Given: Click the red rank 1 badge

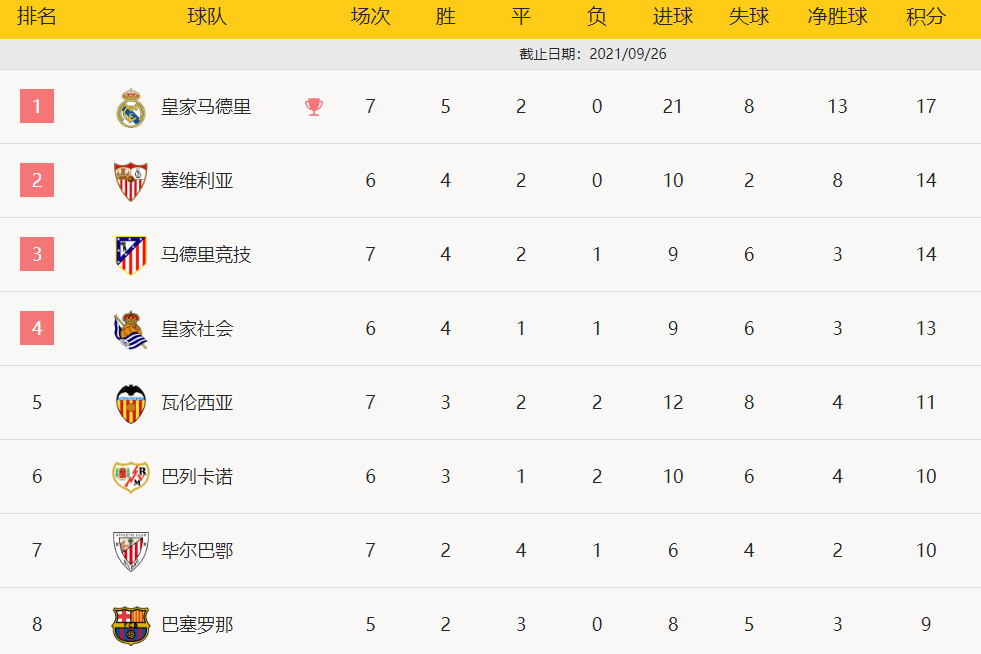Looking at the screenshot, I should 37,106.
